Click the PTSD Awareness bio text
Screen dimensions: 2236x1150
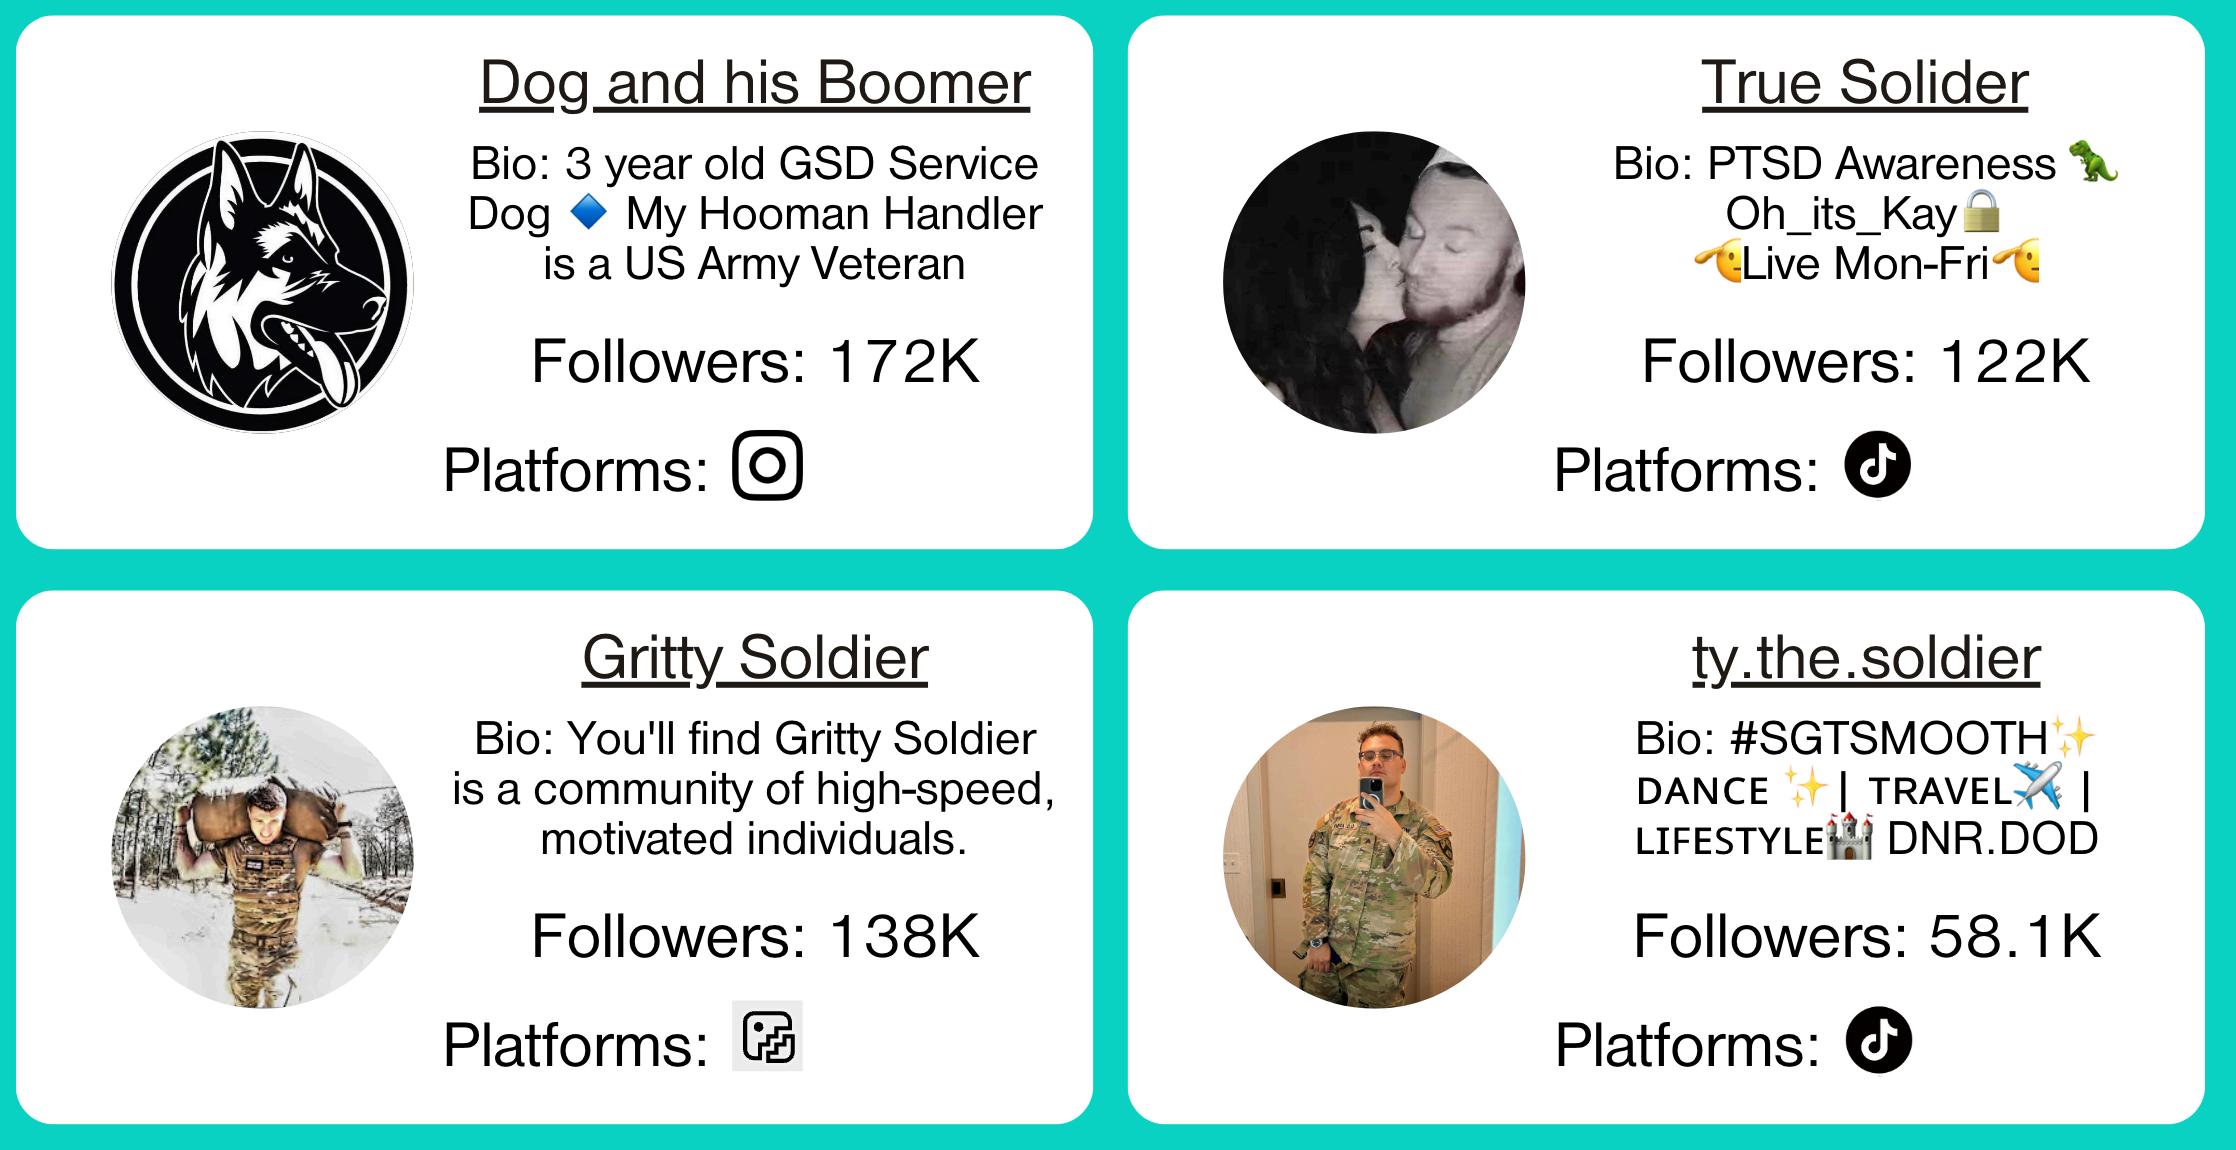1865,214
